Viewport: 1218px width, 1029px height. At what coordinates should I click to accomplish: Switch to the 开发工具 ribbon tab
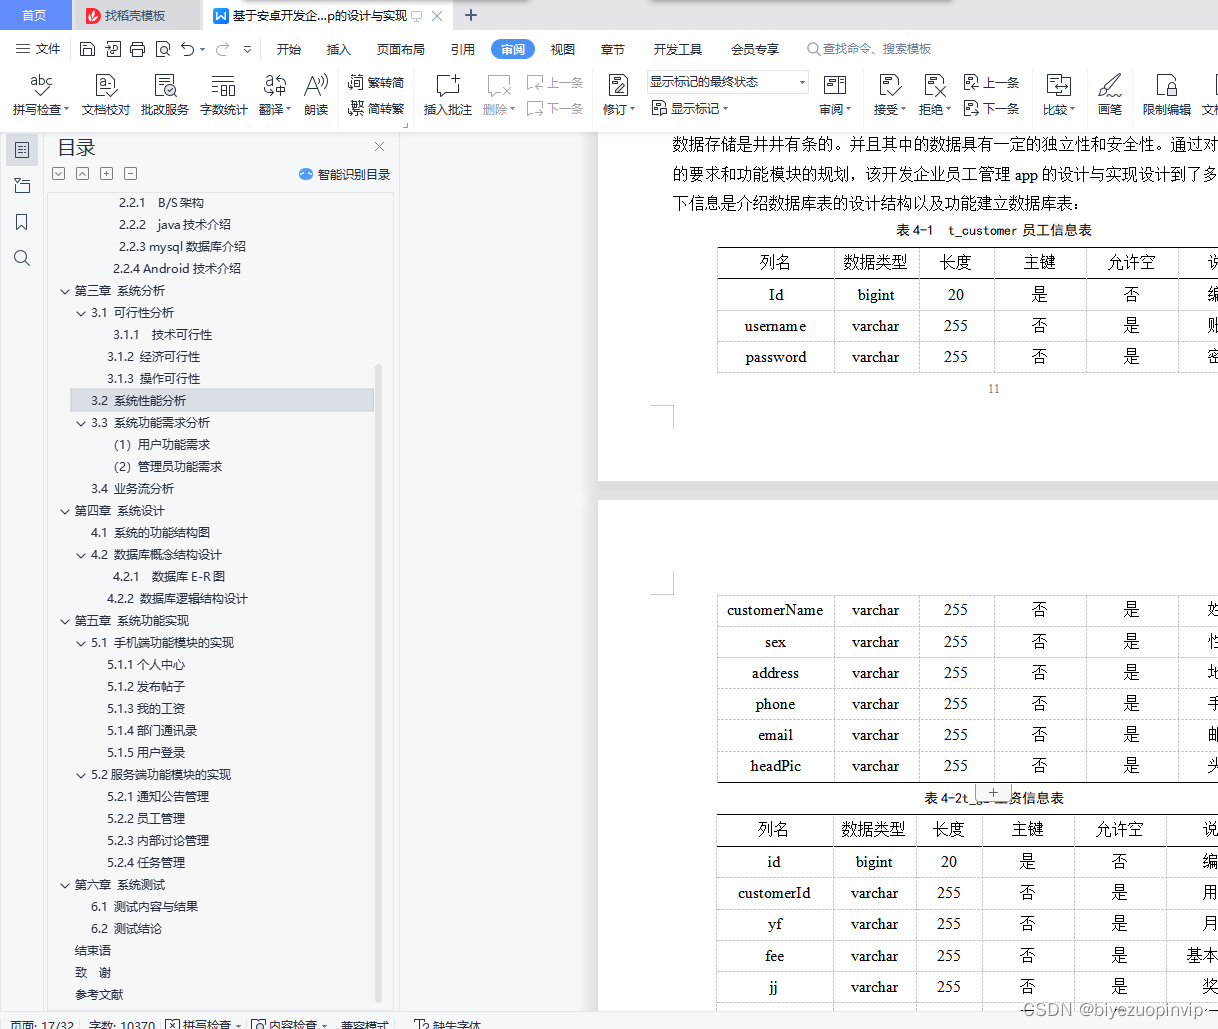tap(678, 49)
